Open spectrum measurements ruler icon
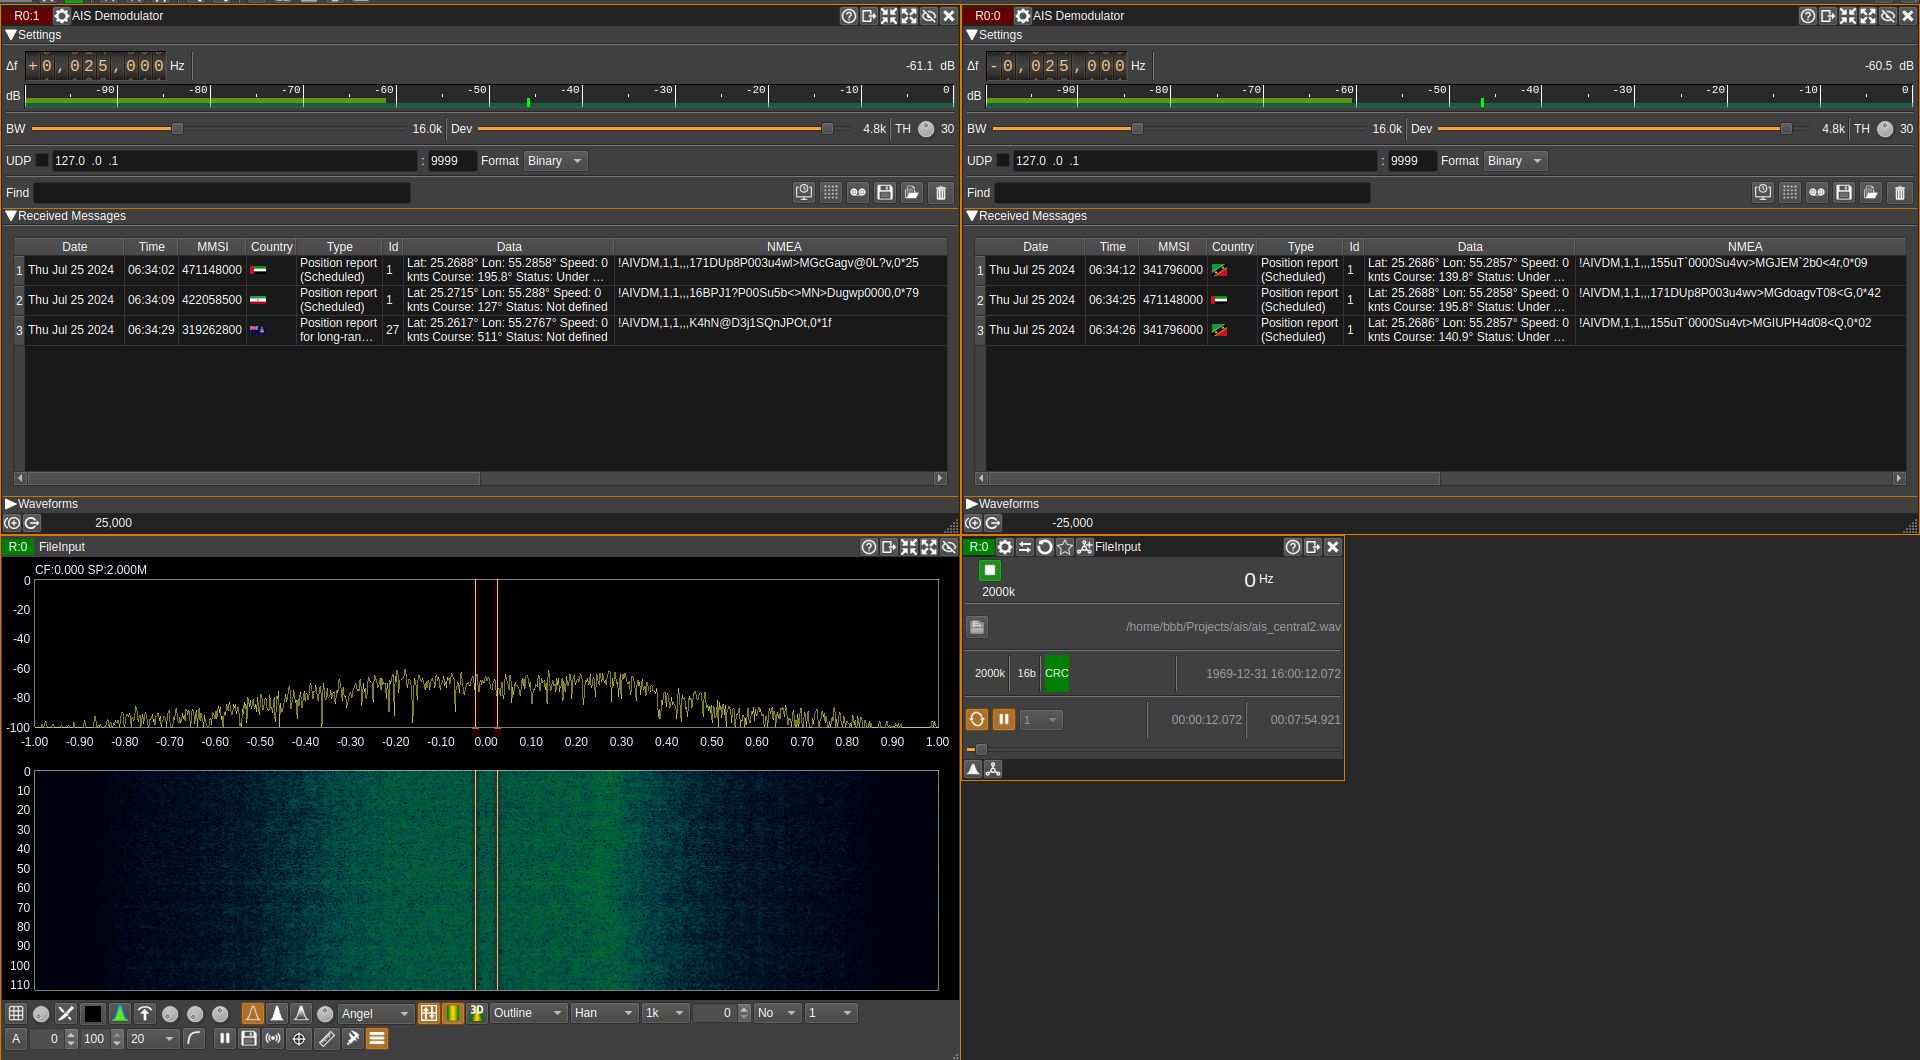 pos(327,1038)
